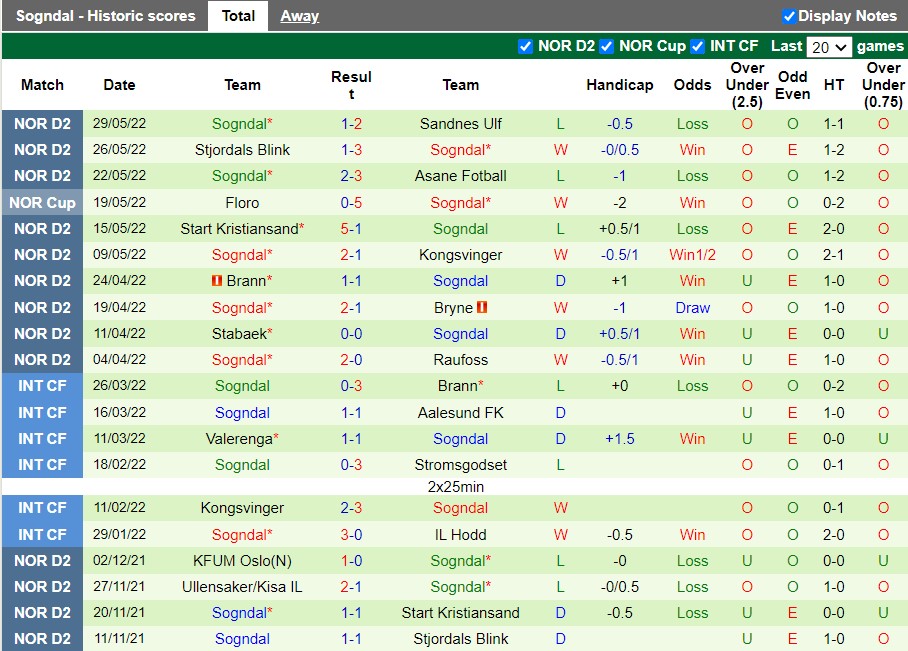The height and width of the screenshot is (651, 908).
Task: Select the Total tab
Action: (238, 16)
